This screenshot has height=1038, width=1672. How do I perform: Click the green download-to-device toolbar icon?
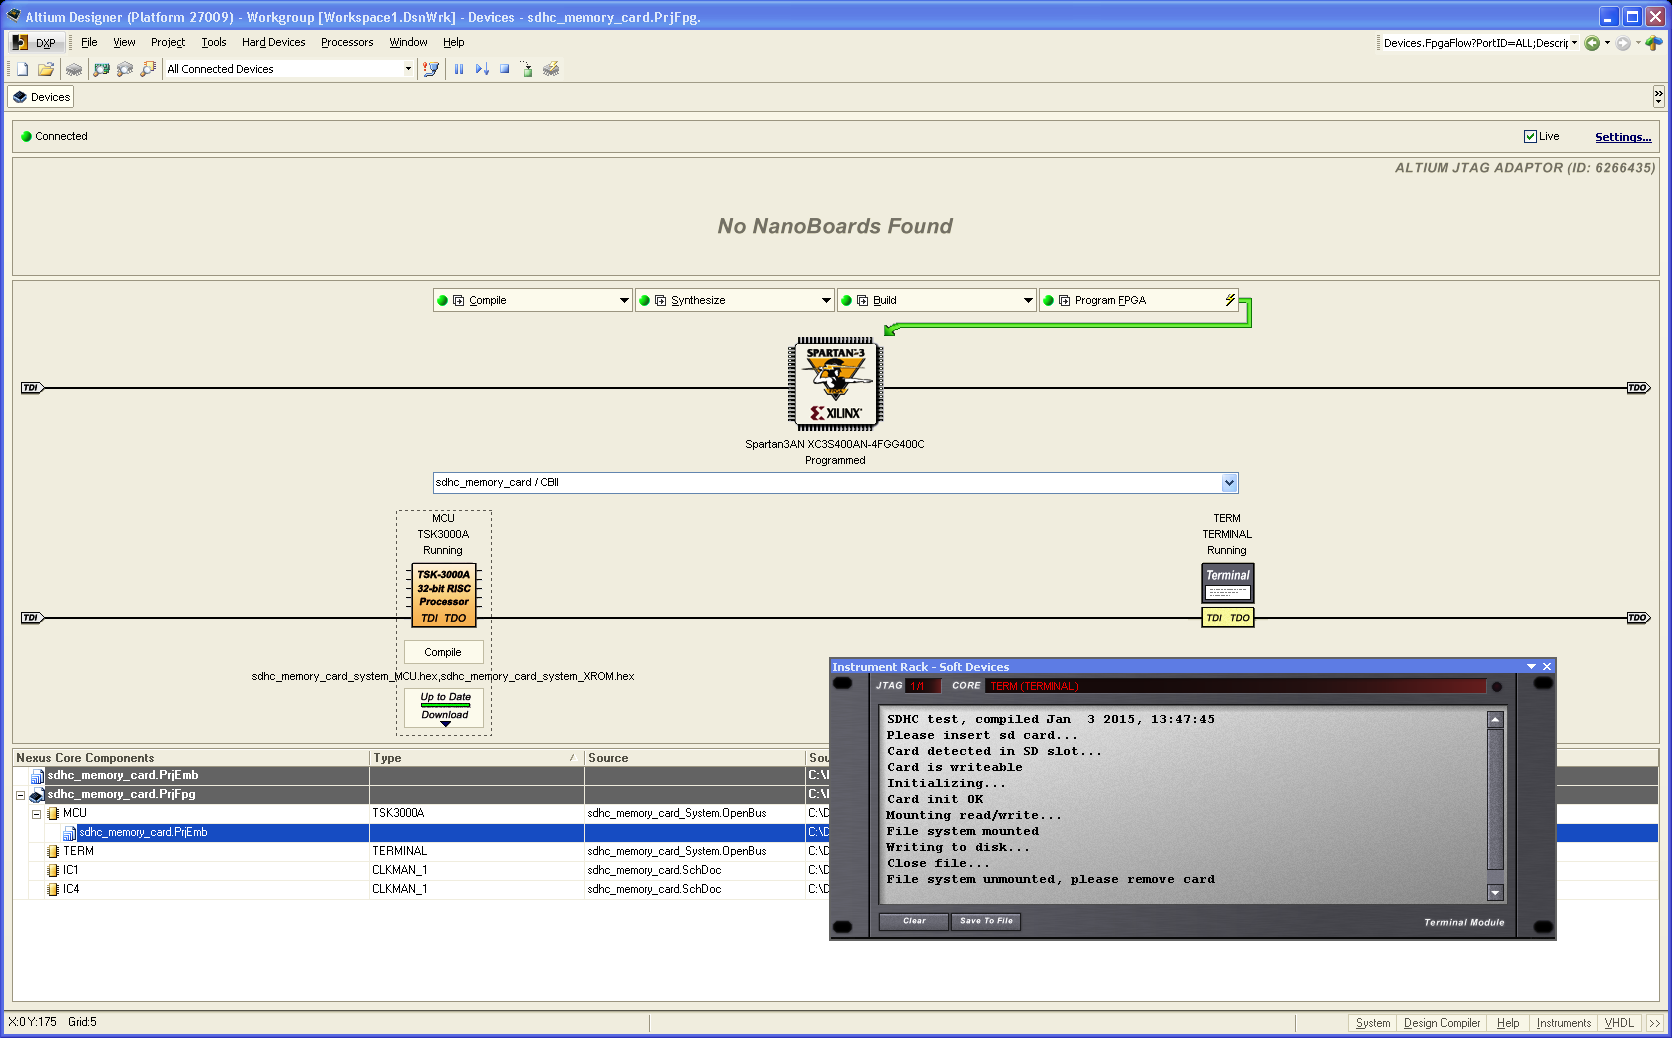527,69
